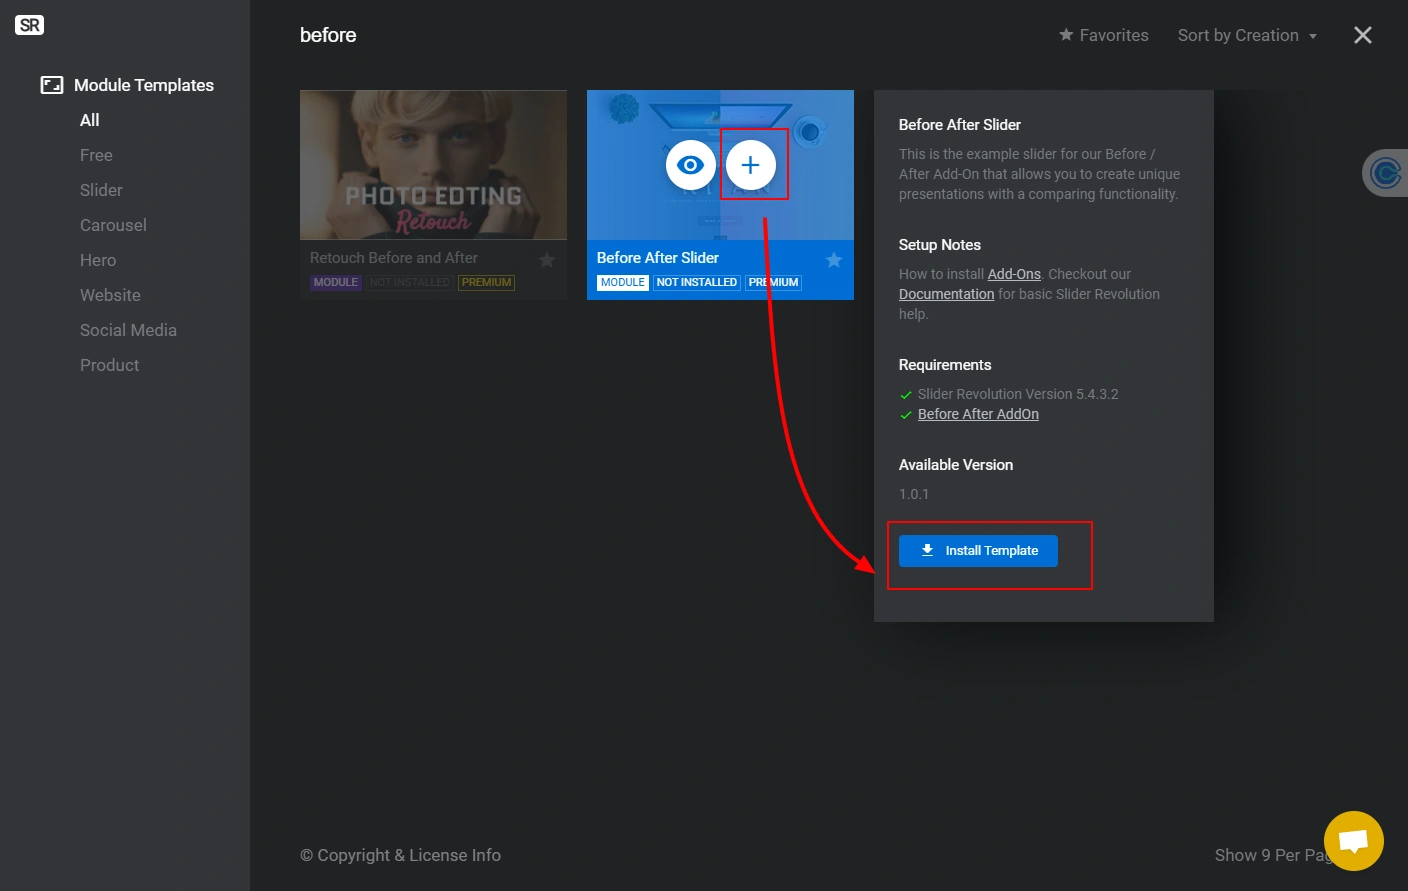The height and width of the screenshot is (891, 1408).
Task: Select the Website category
Action: pos(110,295)
